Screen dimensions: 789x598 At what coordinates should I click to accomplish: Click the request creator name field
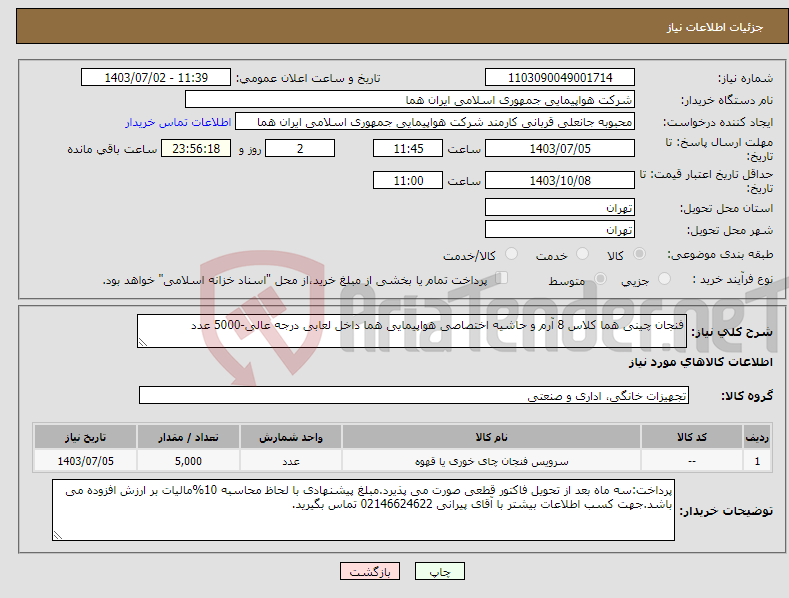point(435,122)
